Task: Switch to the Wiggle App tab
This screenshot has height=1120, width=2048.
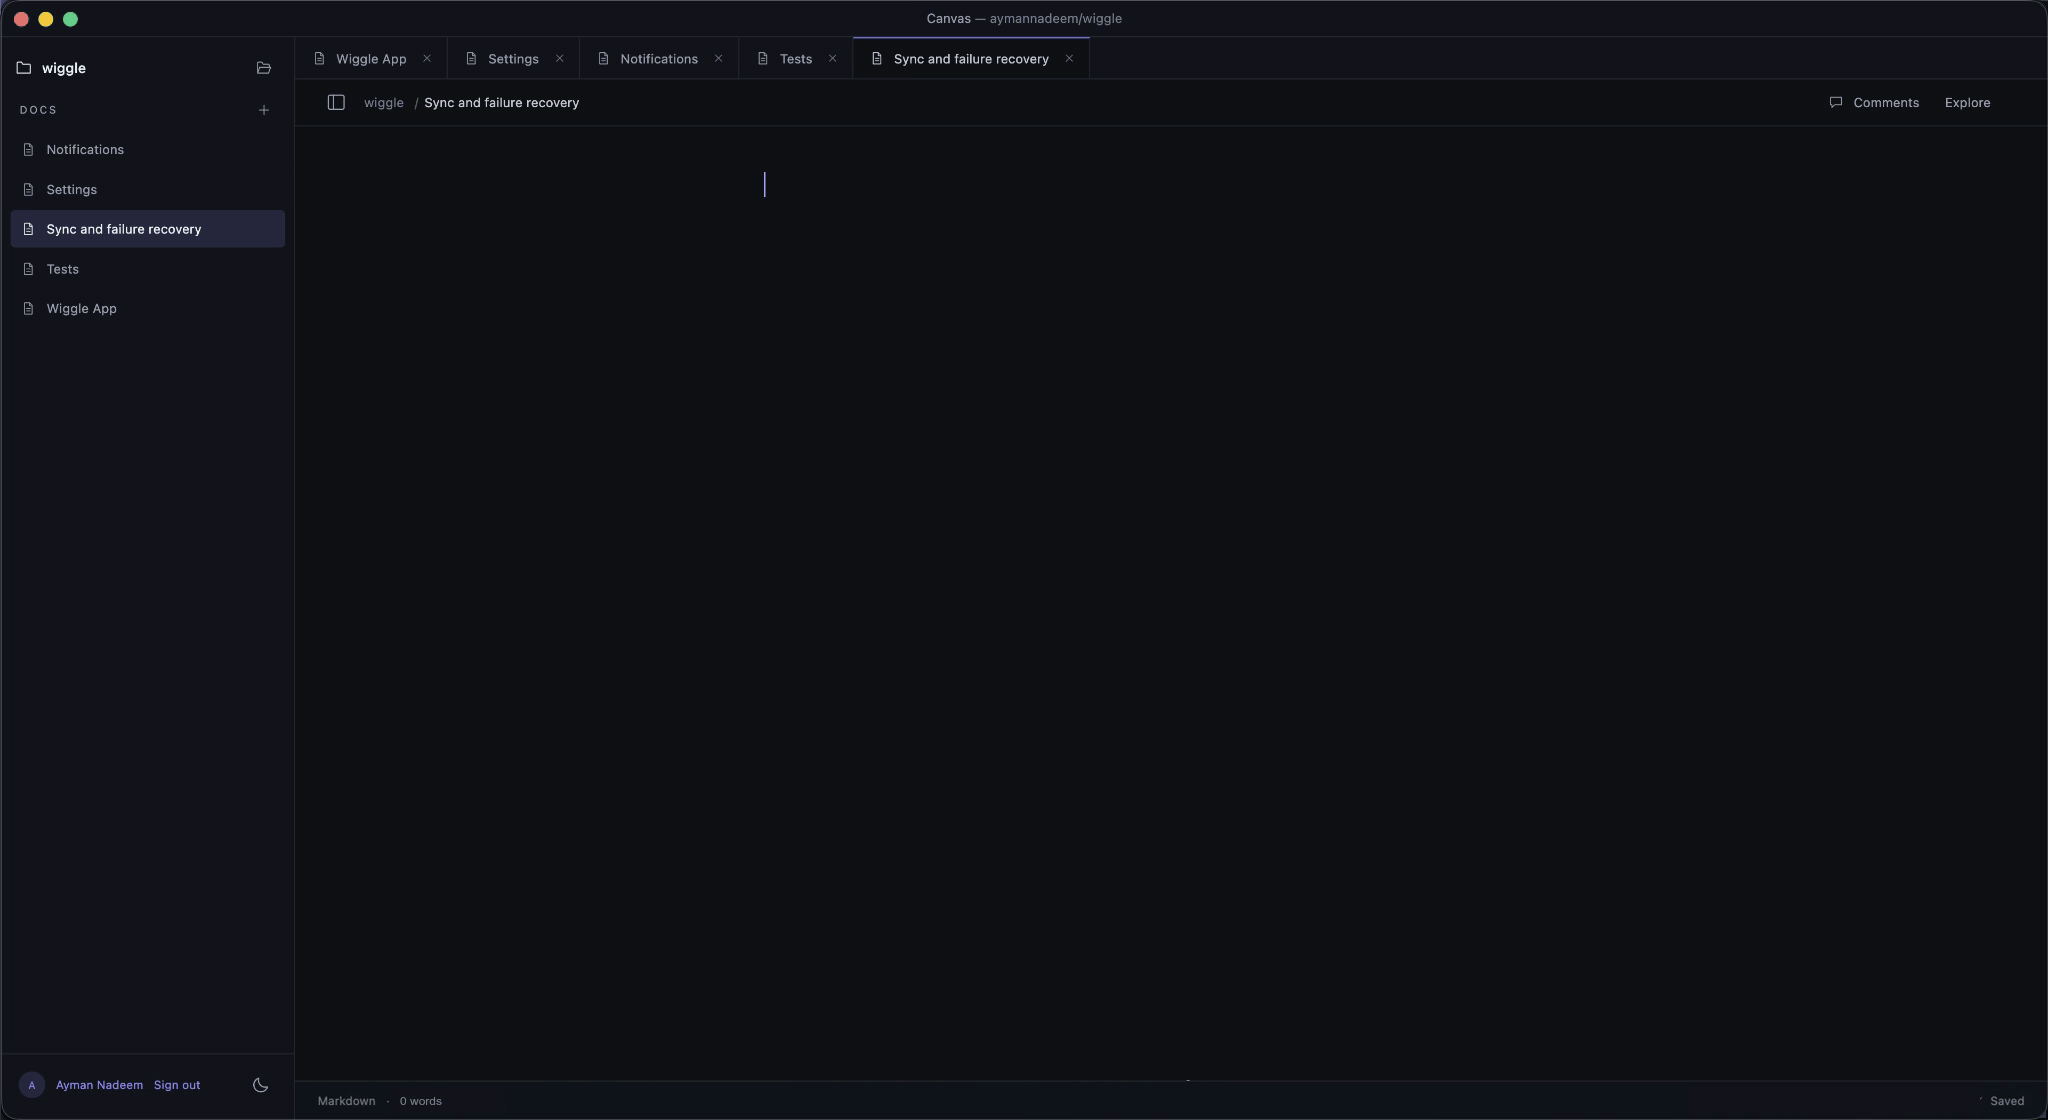Action: tap(371, 59)
